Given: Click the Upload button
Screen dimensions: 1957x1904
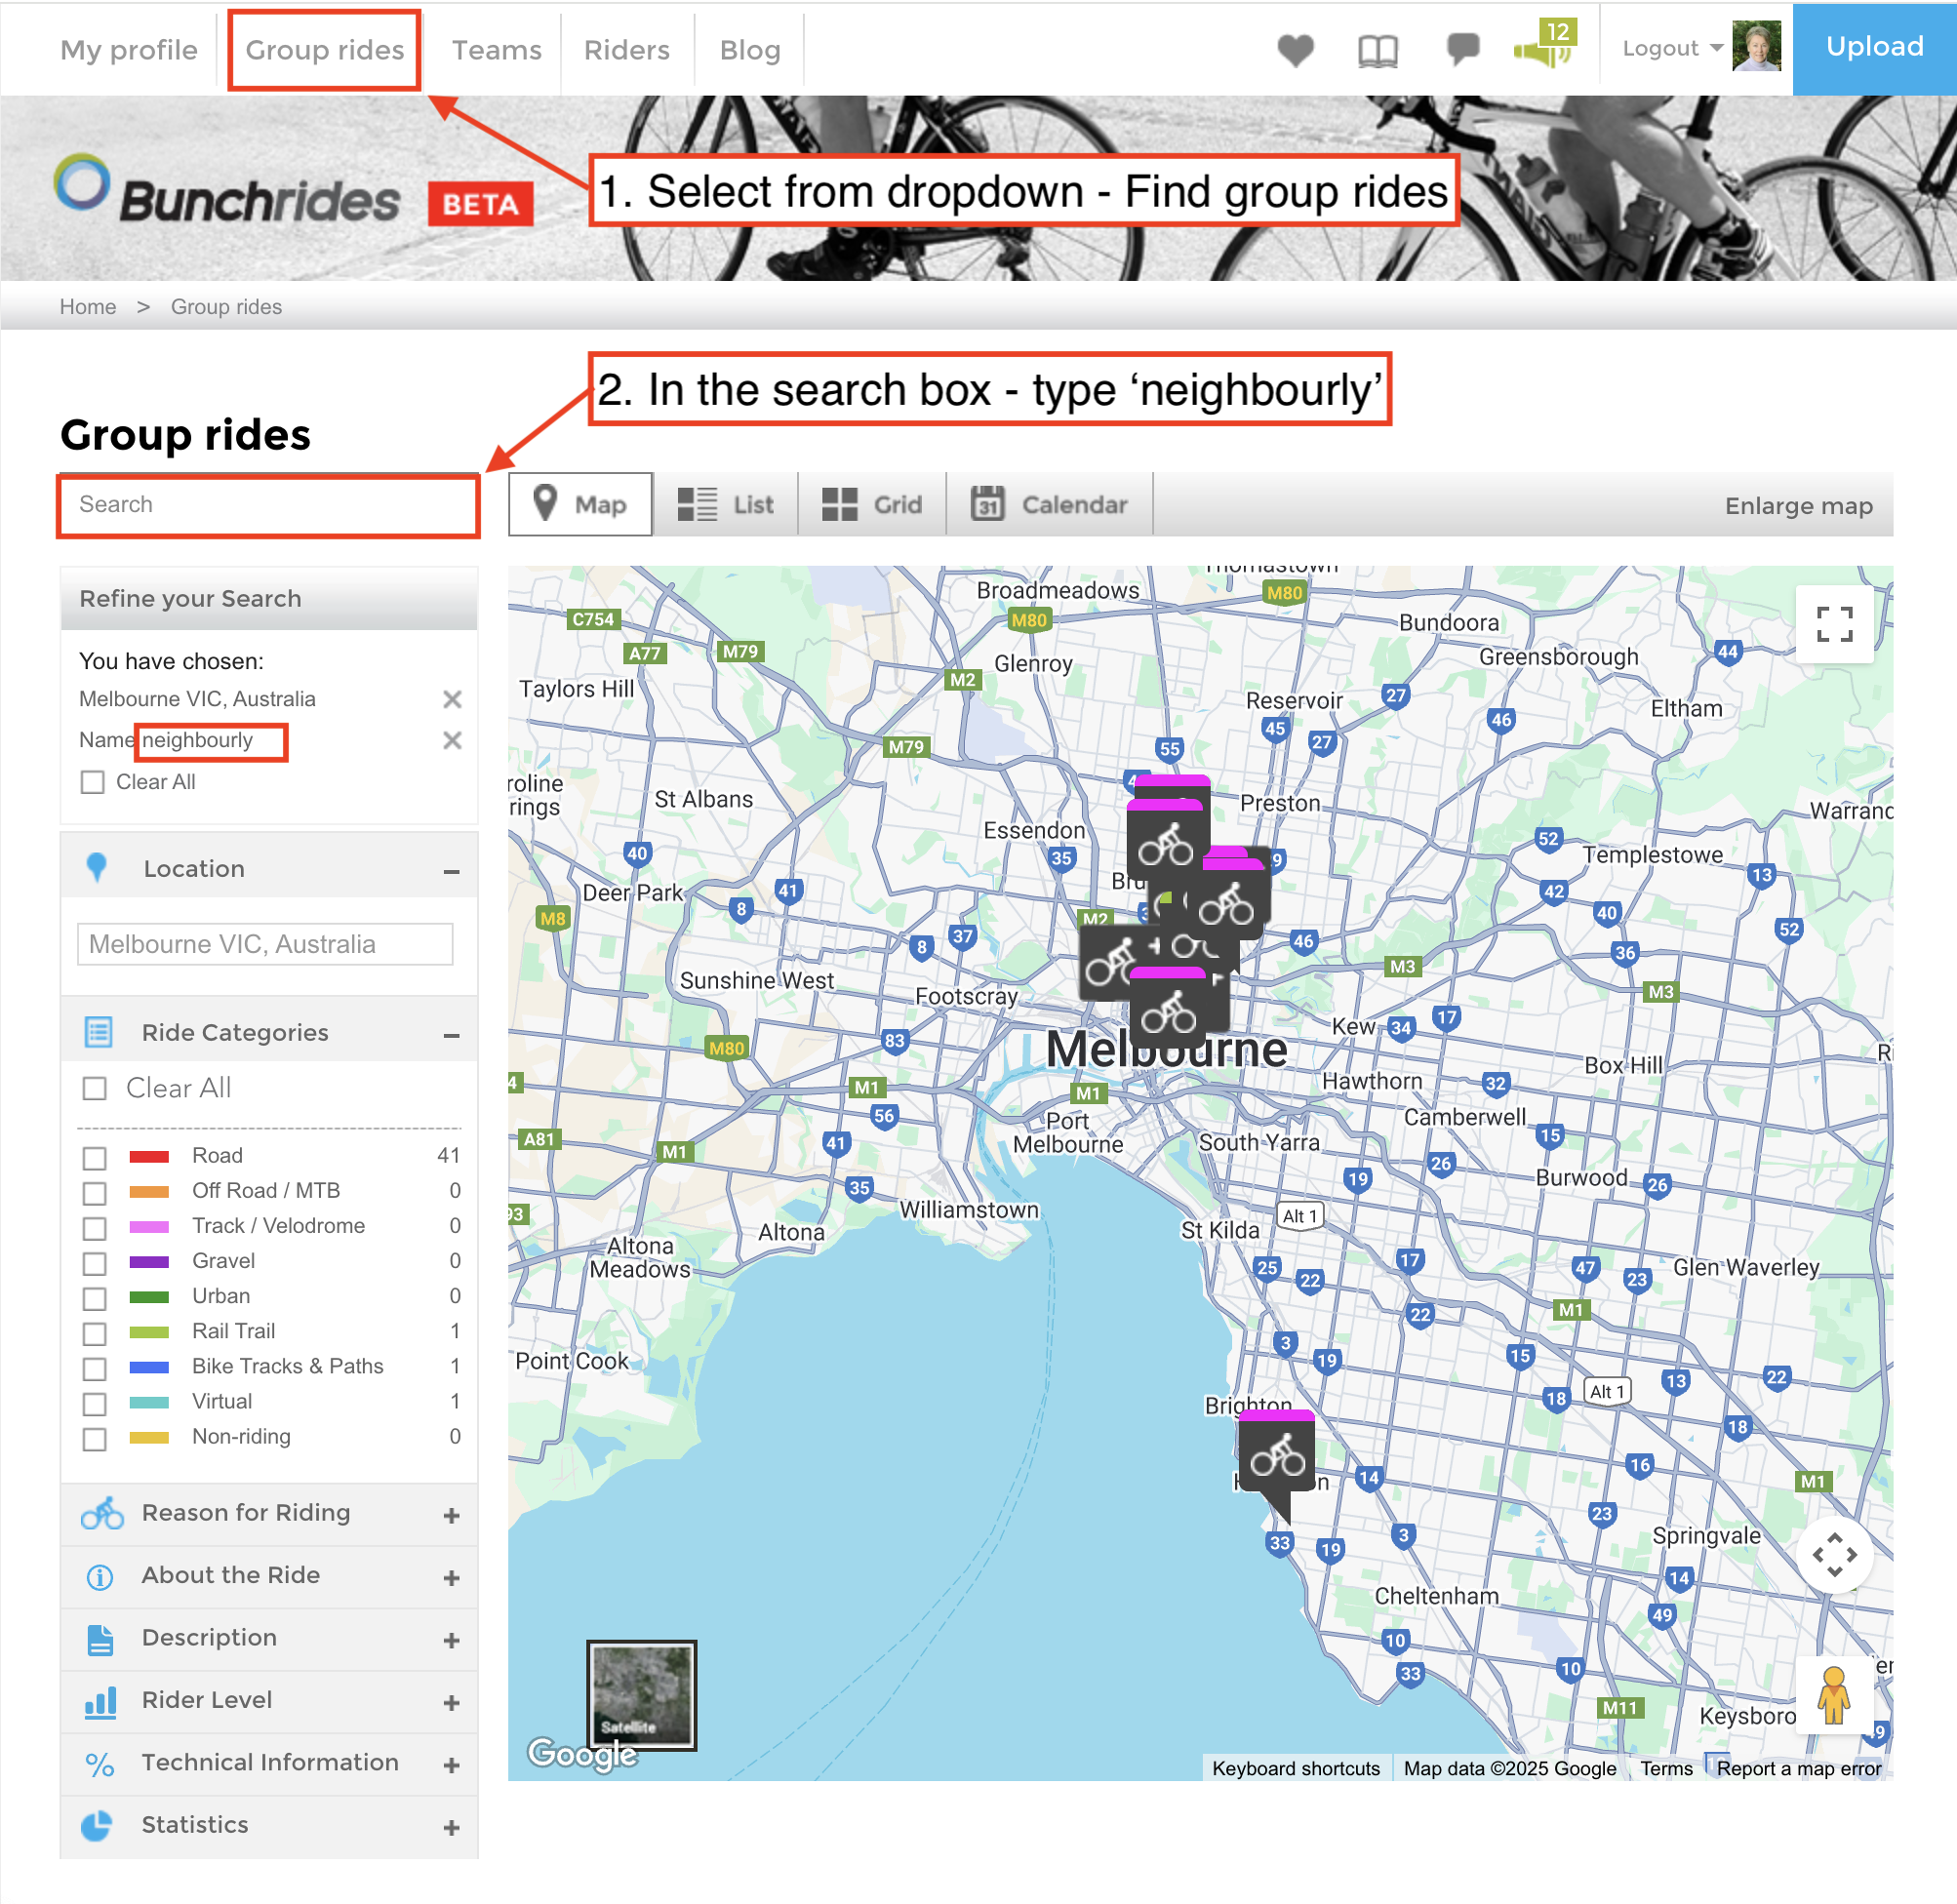Looking at the screenshot, I should [1874, 47].
